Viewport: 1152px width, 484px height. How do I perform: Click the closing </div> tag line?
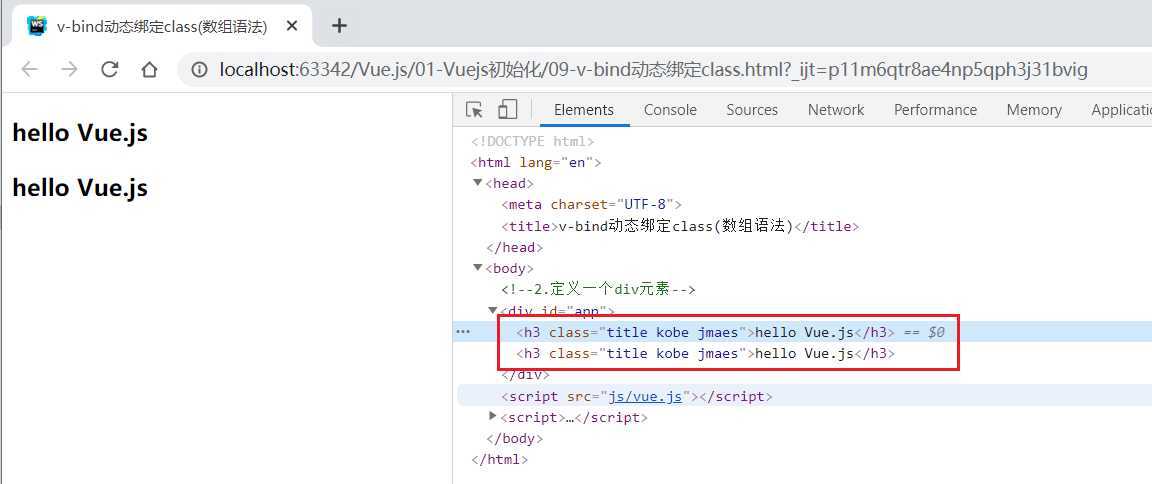pyautogui.click(x=525, y=375)
